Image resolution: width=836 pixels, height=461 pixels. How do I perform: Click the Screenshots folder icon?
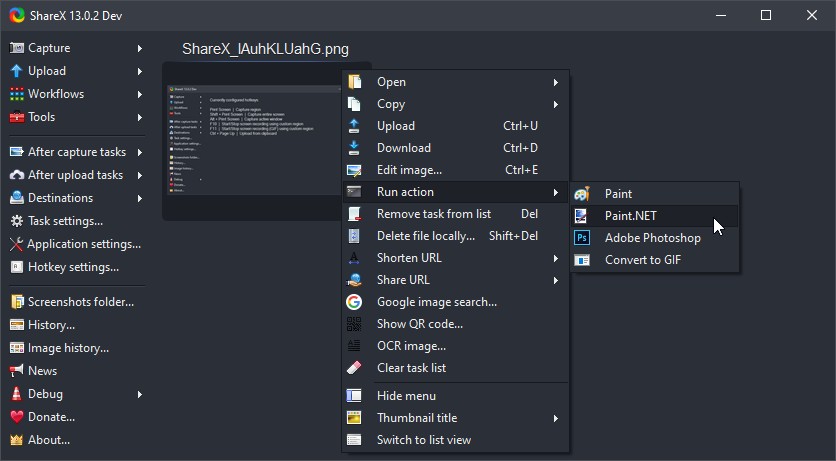point(17,302)
